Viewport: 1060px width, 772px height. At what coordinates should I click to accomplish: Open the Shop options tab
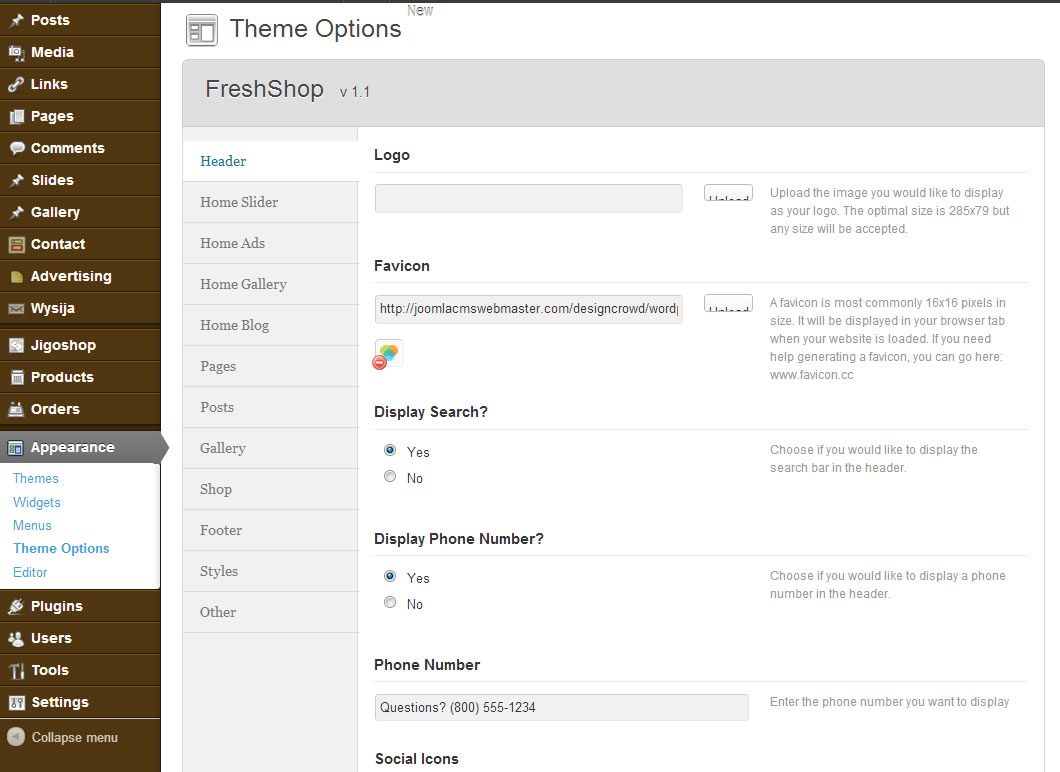(x=270, y=489)
